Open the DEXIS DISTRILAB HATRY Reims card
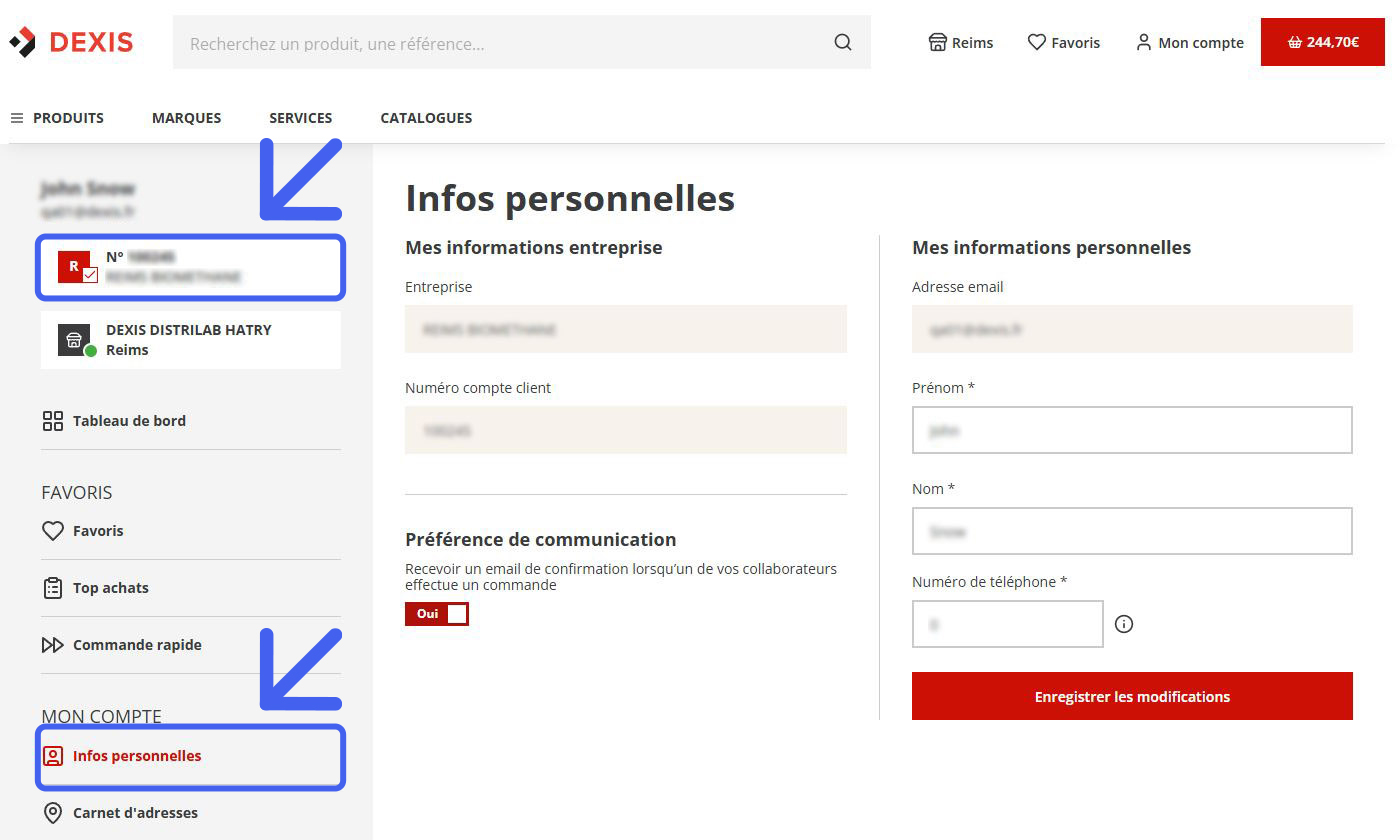 click(191, 340)
